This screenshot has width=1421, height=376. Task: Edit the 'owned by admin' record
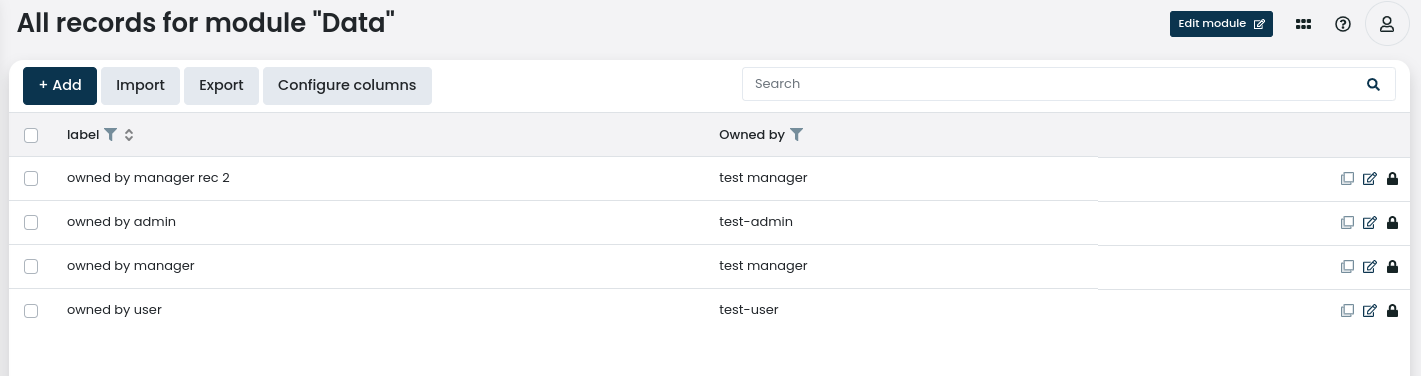[1370, 223]
